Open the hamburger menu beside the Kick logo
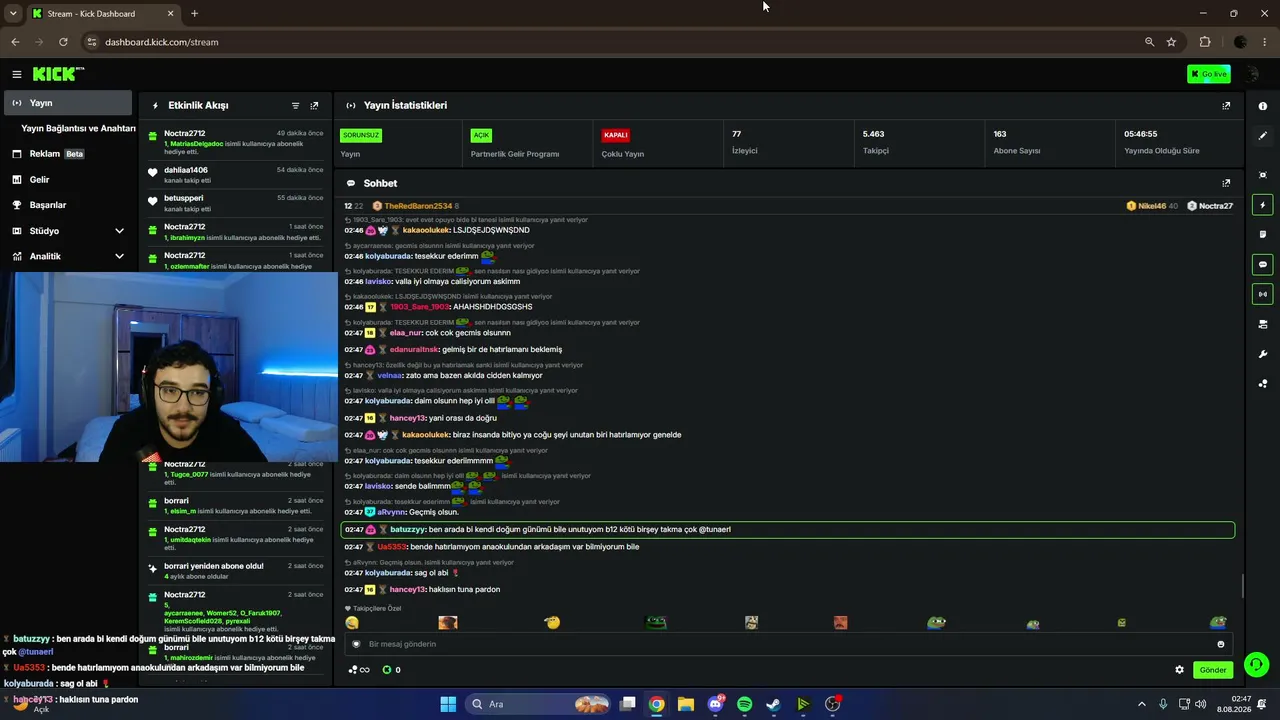The height and width of the screenshot is (720, 1280). 17,74
